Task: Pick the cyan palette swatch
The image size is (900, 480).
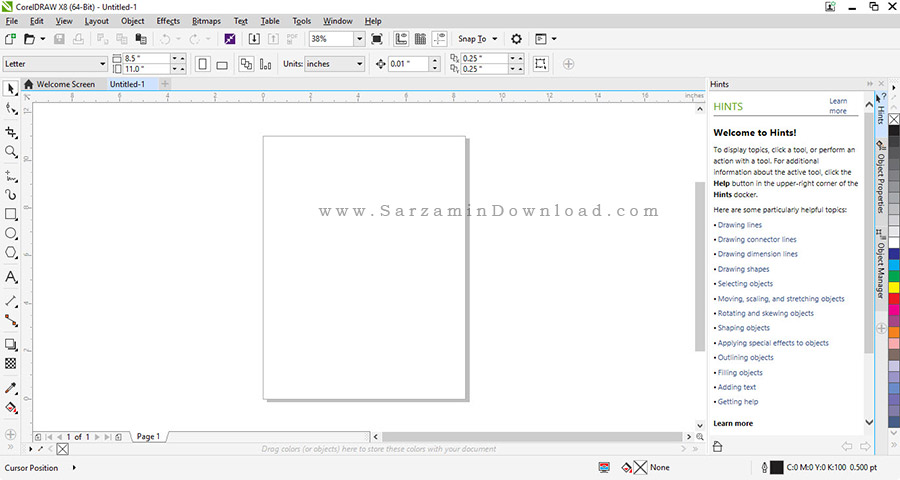Action: tap(894, 265)
